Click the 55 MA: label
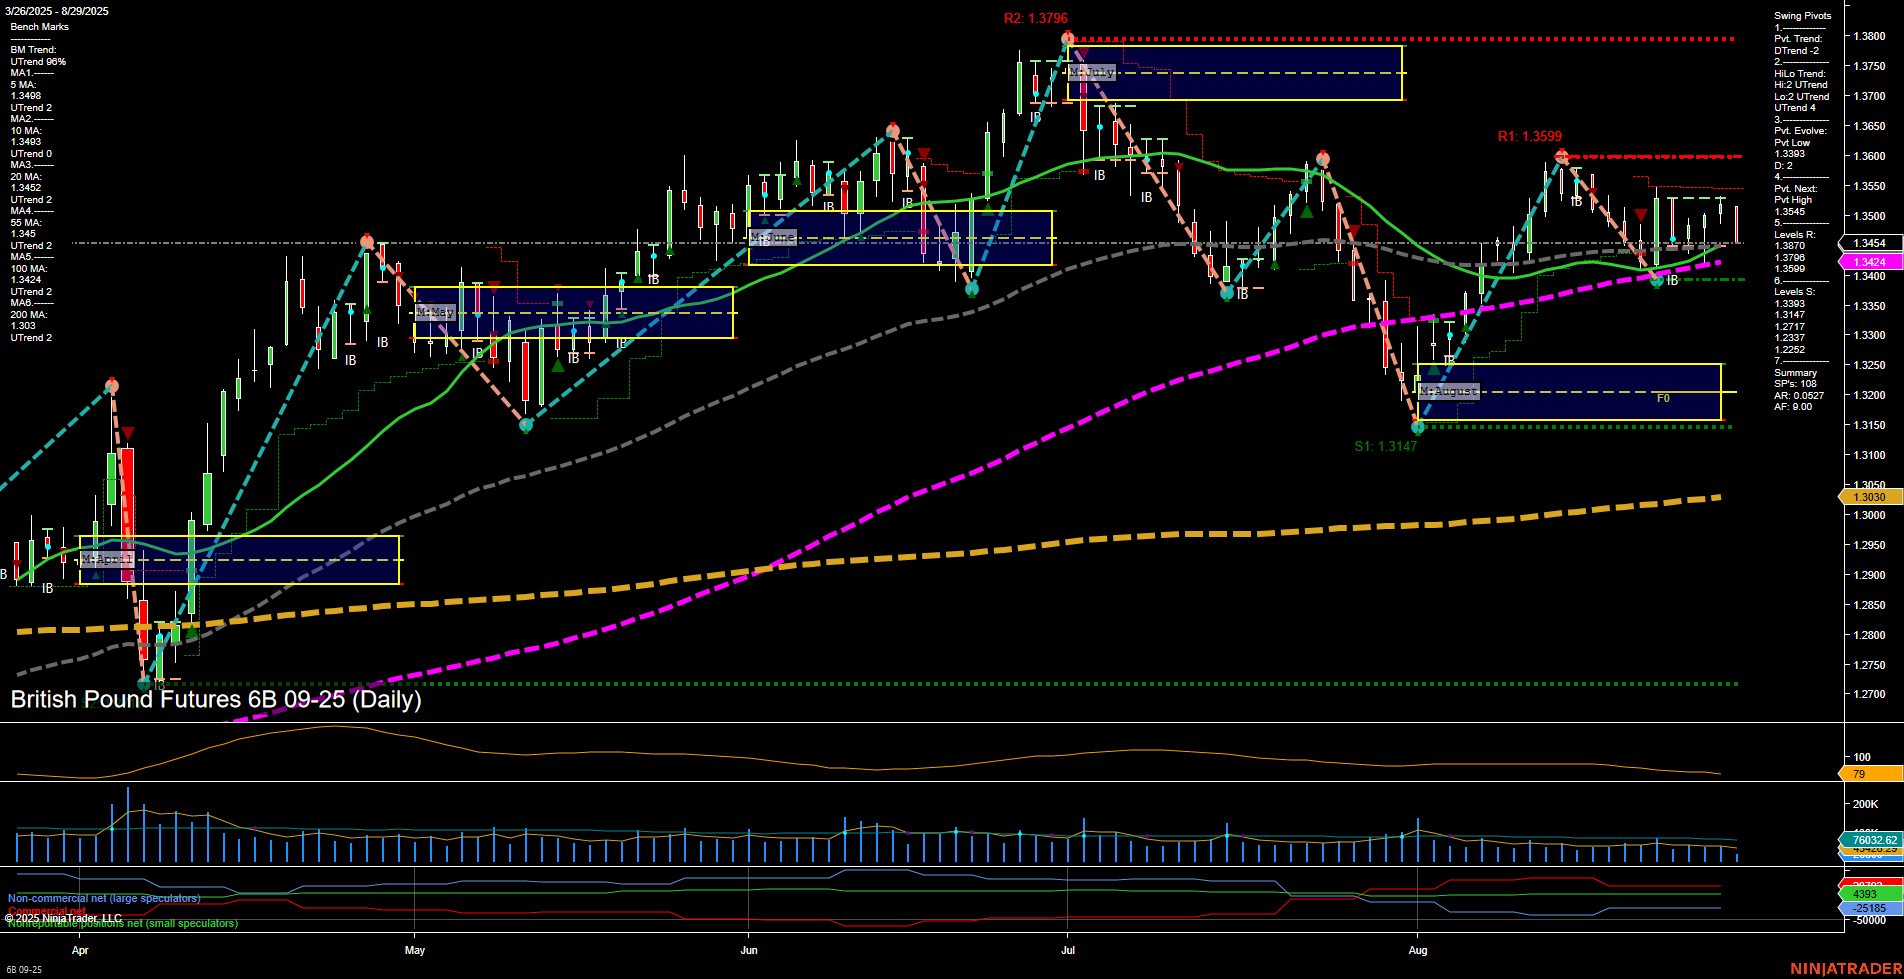The height and width of the screenshot is (979, 1904). click(26, 223)
